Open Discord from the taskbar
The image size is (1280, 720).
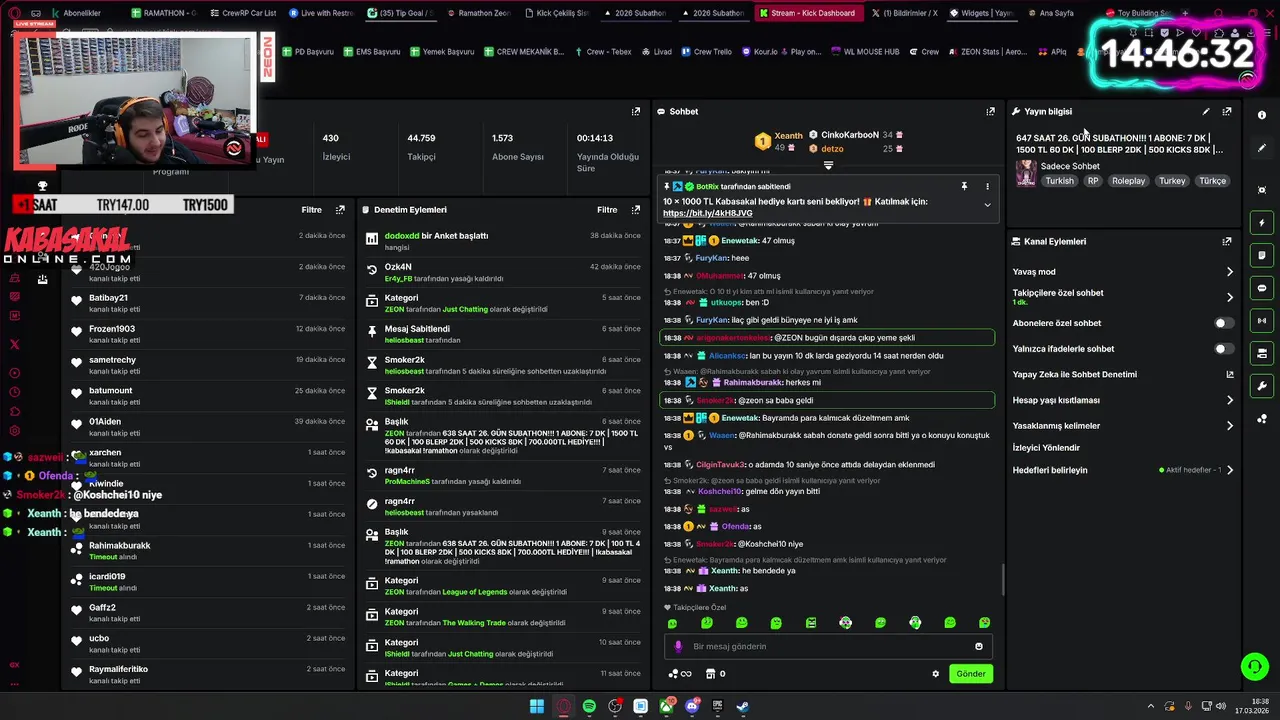pyautogui.click(x=692, y=706)
